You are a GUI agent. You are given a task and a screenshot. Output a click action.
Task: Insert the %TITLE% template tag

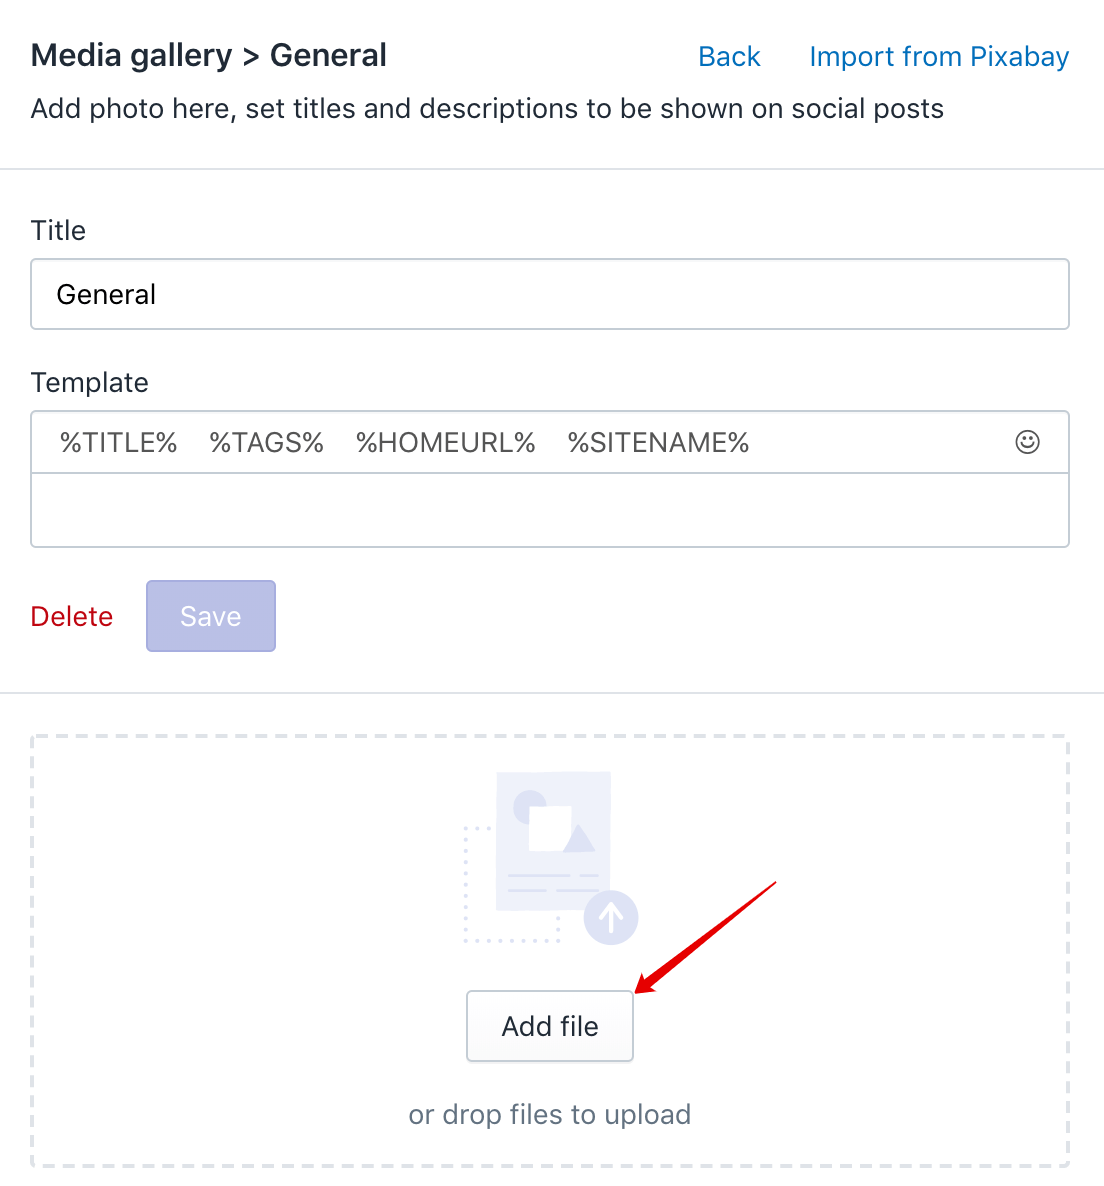pos(119,442)
